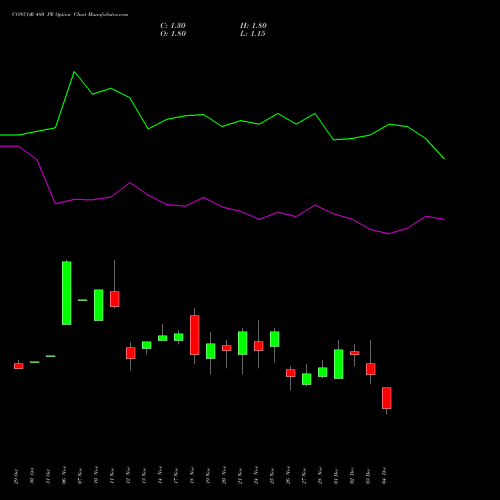Click the 01 Dec date label
The image size is (500, 500).
pyautogui.click(x=336, y=476)
